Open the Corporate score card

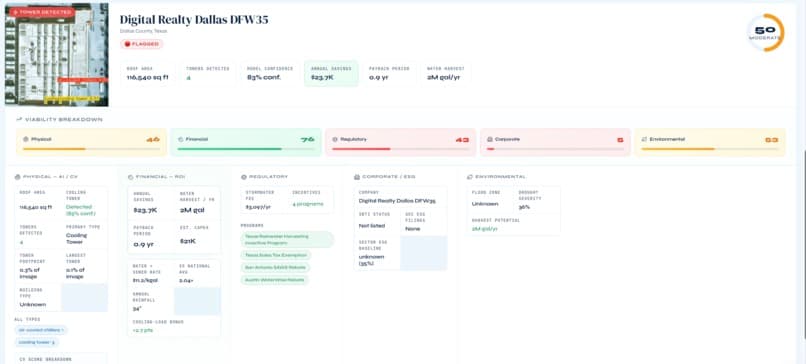point(555,142)
